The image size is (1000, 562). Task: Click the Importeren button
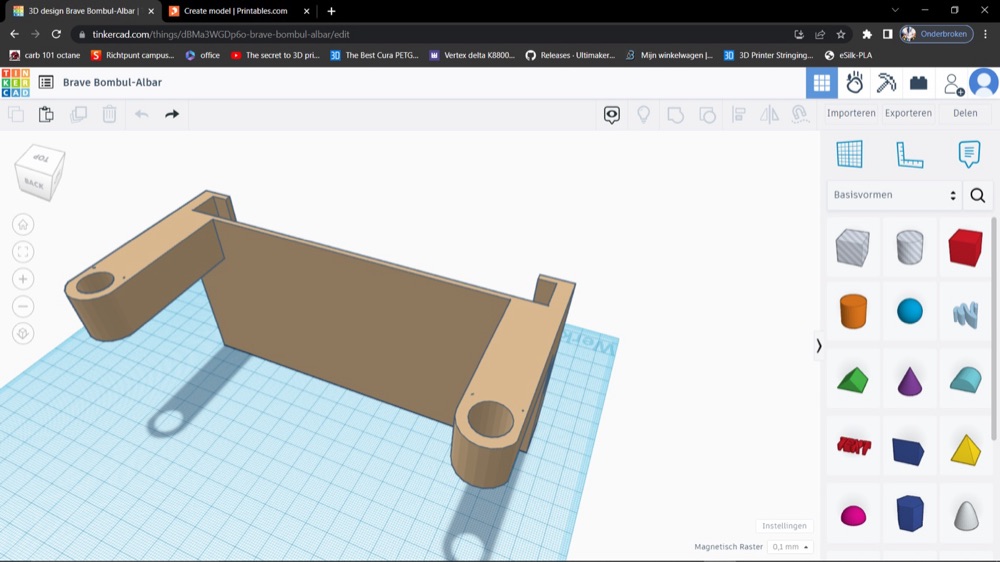point(851,113)
